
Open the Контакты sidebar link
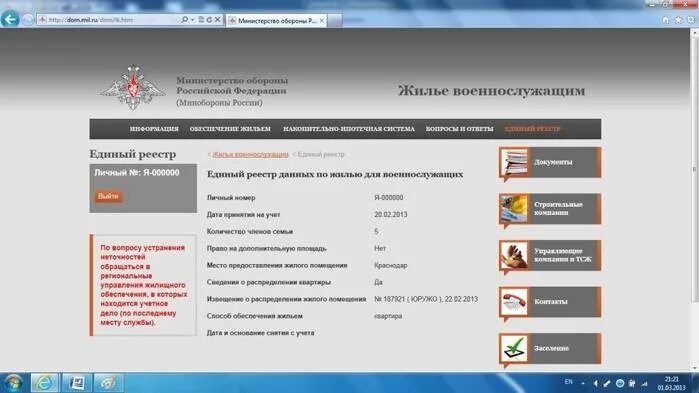(551, 302)
